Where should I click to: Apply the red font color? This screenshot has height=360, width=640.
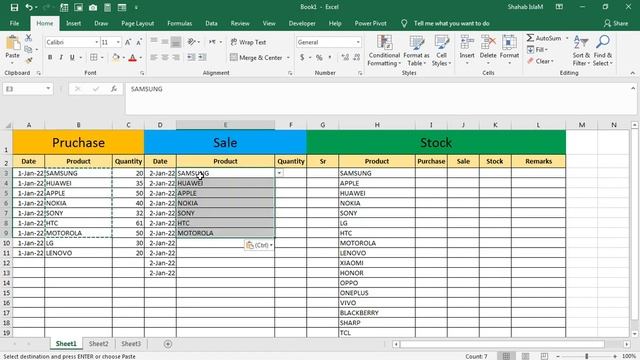point(132,58)
